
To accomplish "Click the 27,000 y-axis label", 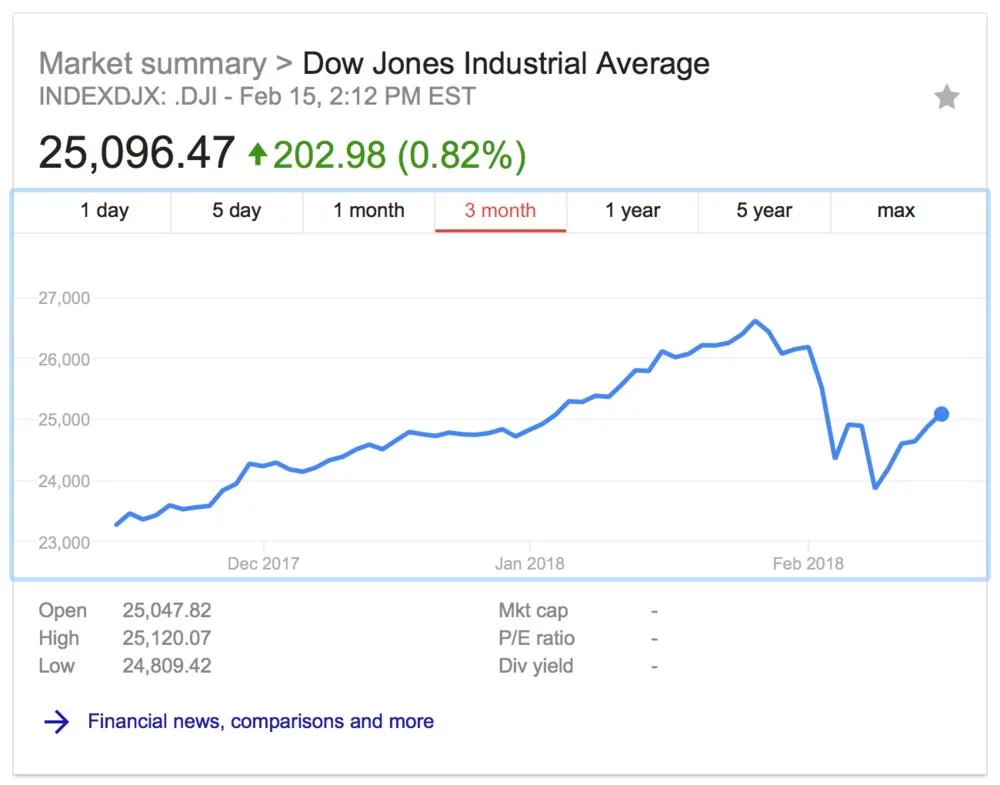I will [65, 298].
